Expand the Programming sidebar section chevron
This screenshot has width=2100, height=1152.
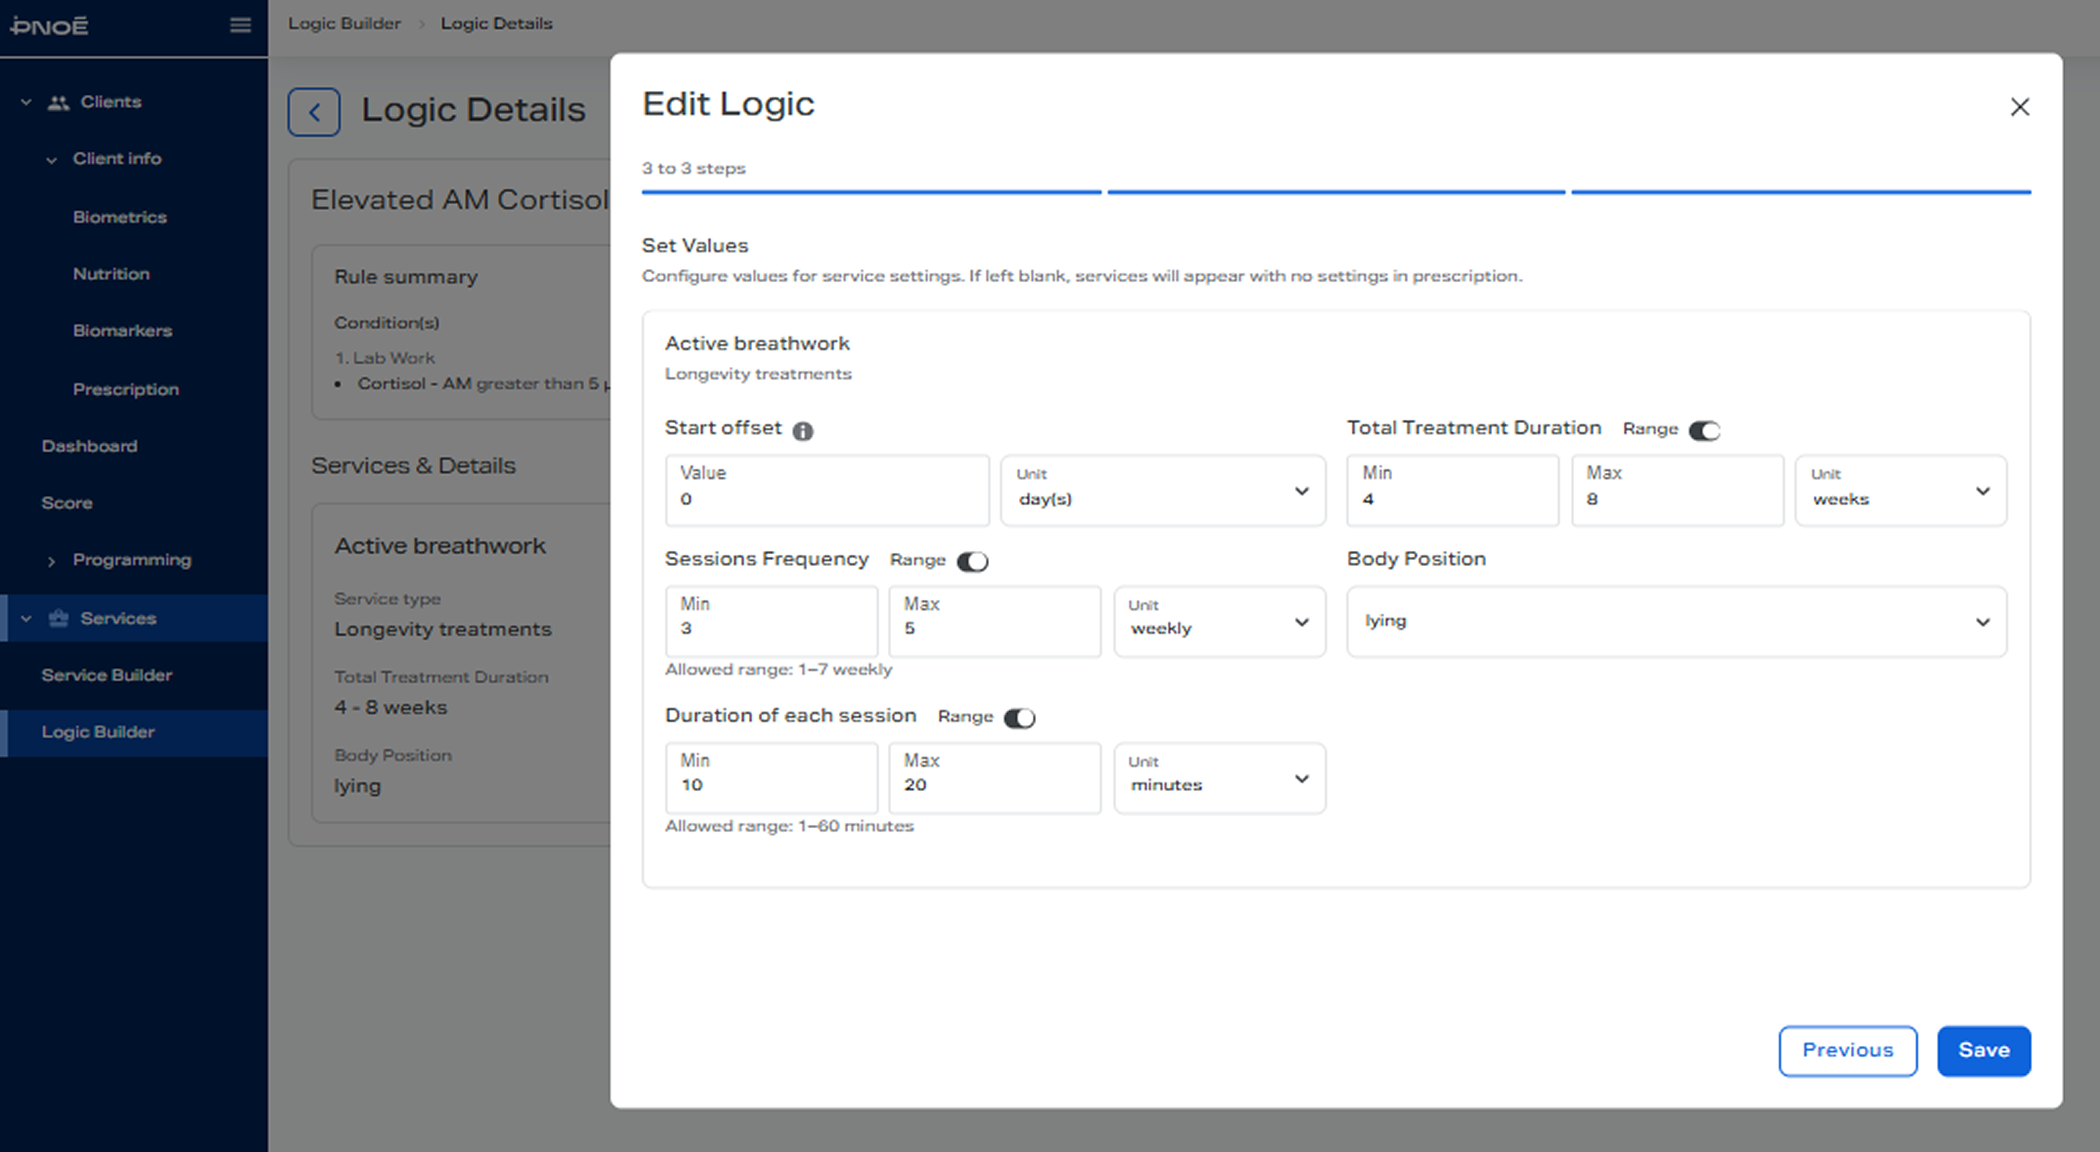pyautogui.click(x=51, y=561)
